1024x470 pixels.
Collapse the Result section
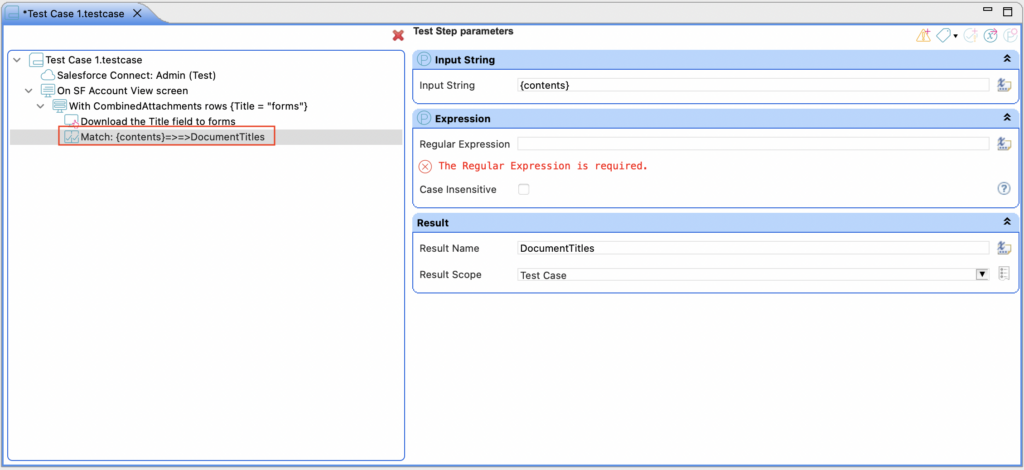pyautogui.click(x=1007, y=223)
